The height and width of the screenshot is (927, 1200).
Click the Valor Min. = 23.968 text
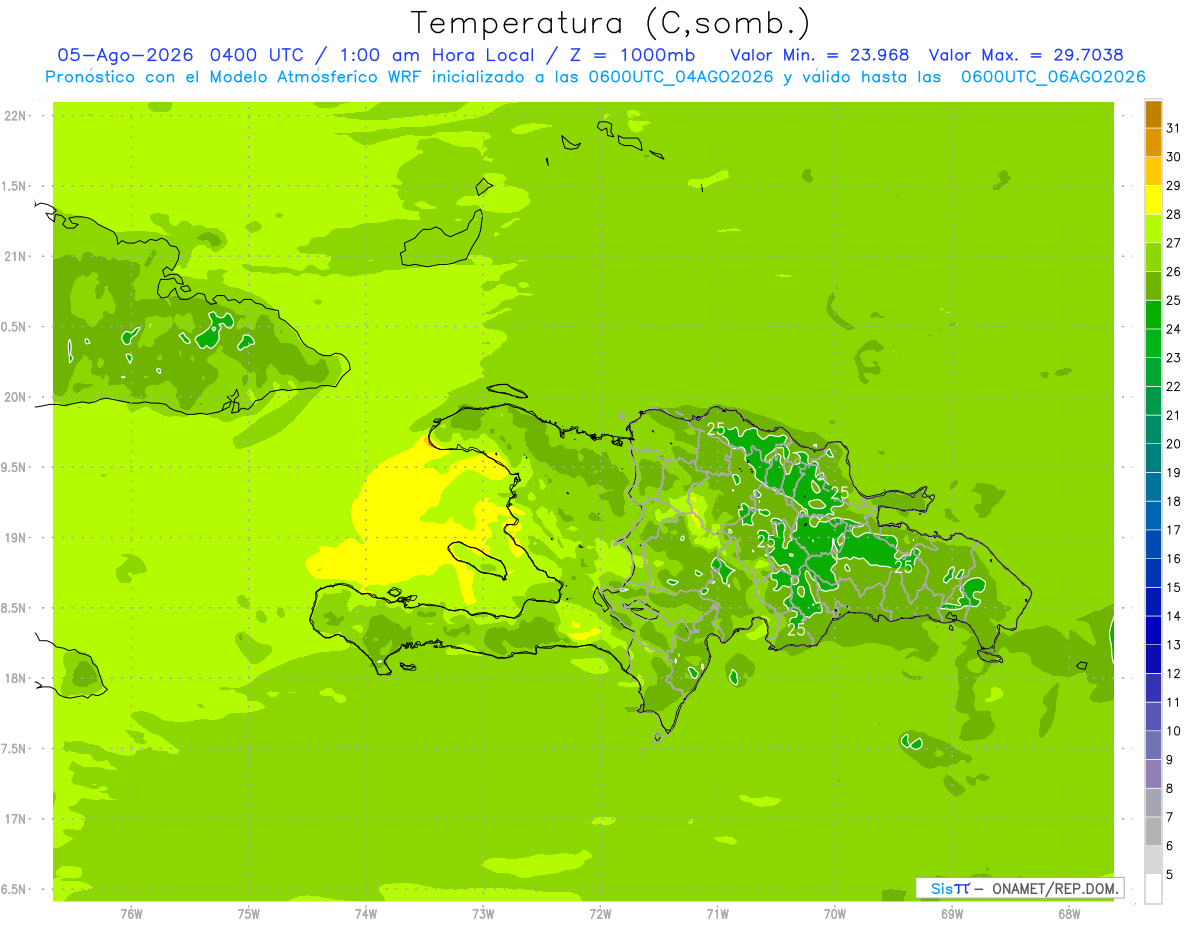(x=819, y=54)
